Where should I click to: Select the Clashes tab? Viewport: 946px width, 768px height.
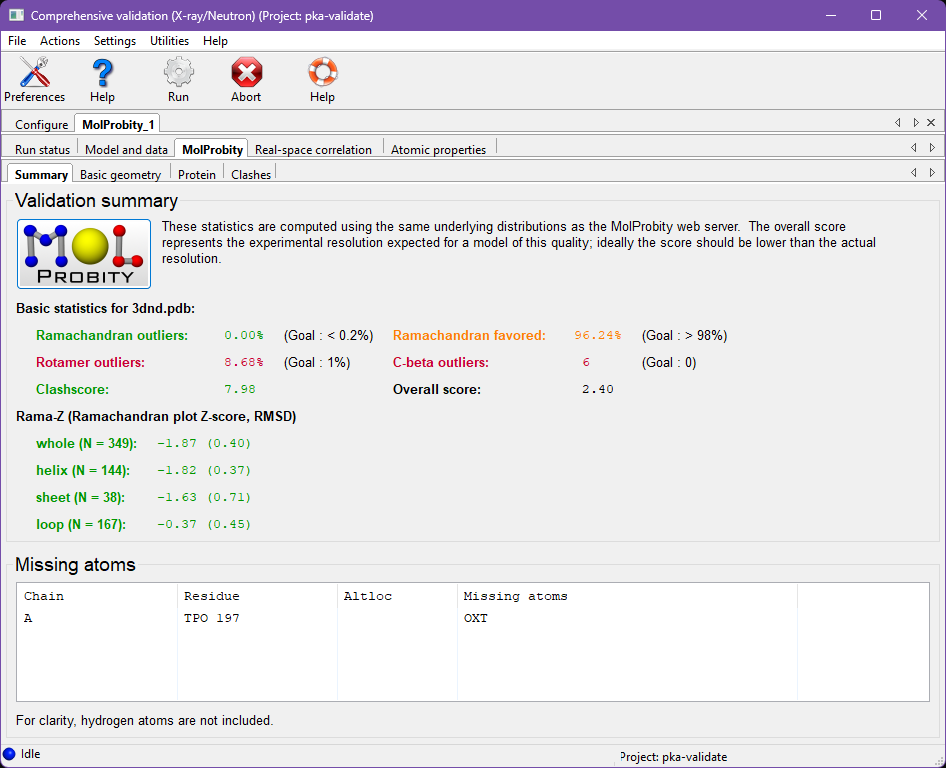[x=250, y=173]
